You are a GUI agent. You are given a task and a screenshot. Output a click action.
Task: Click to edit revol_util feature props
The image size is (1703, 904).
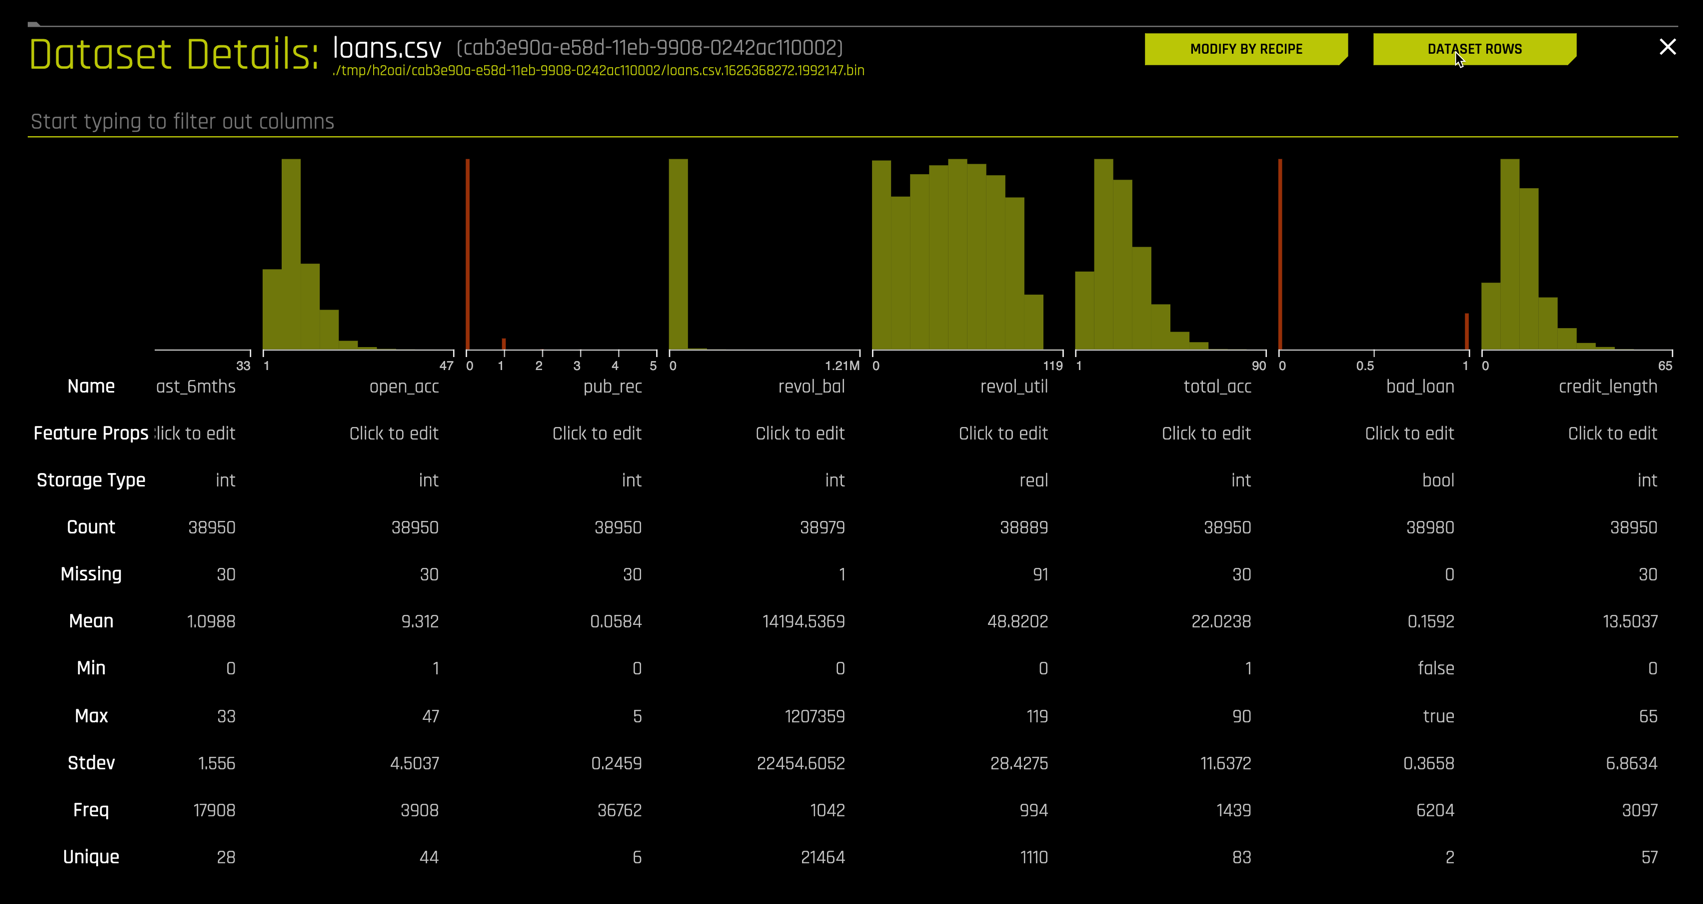[1003, 434]
